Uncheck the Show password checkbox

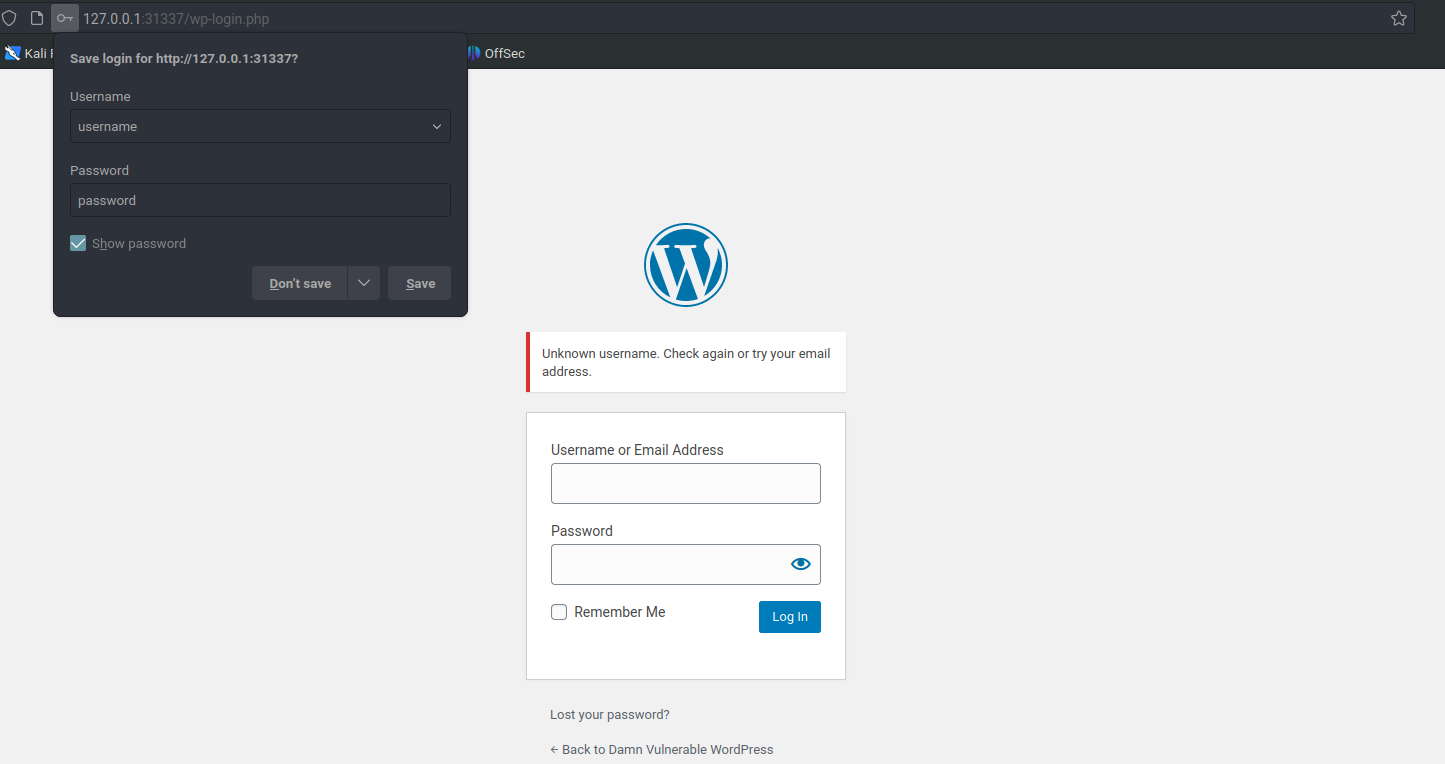coord(78,243)
